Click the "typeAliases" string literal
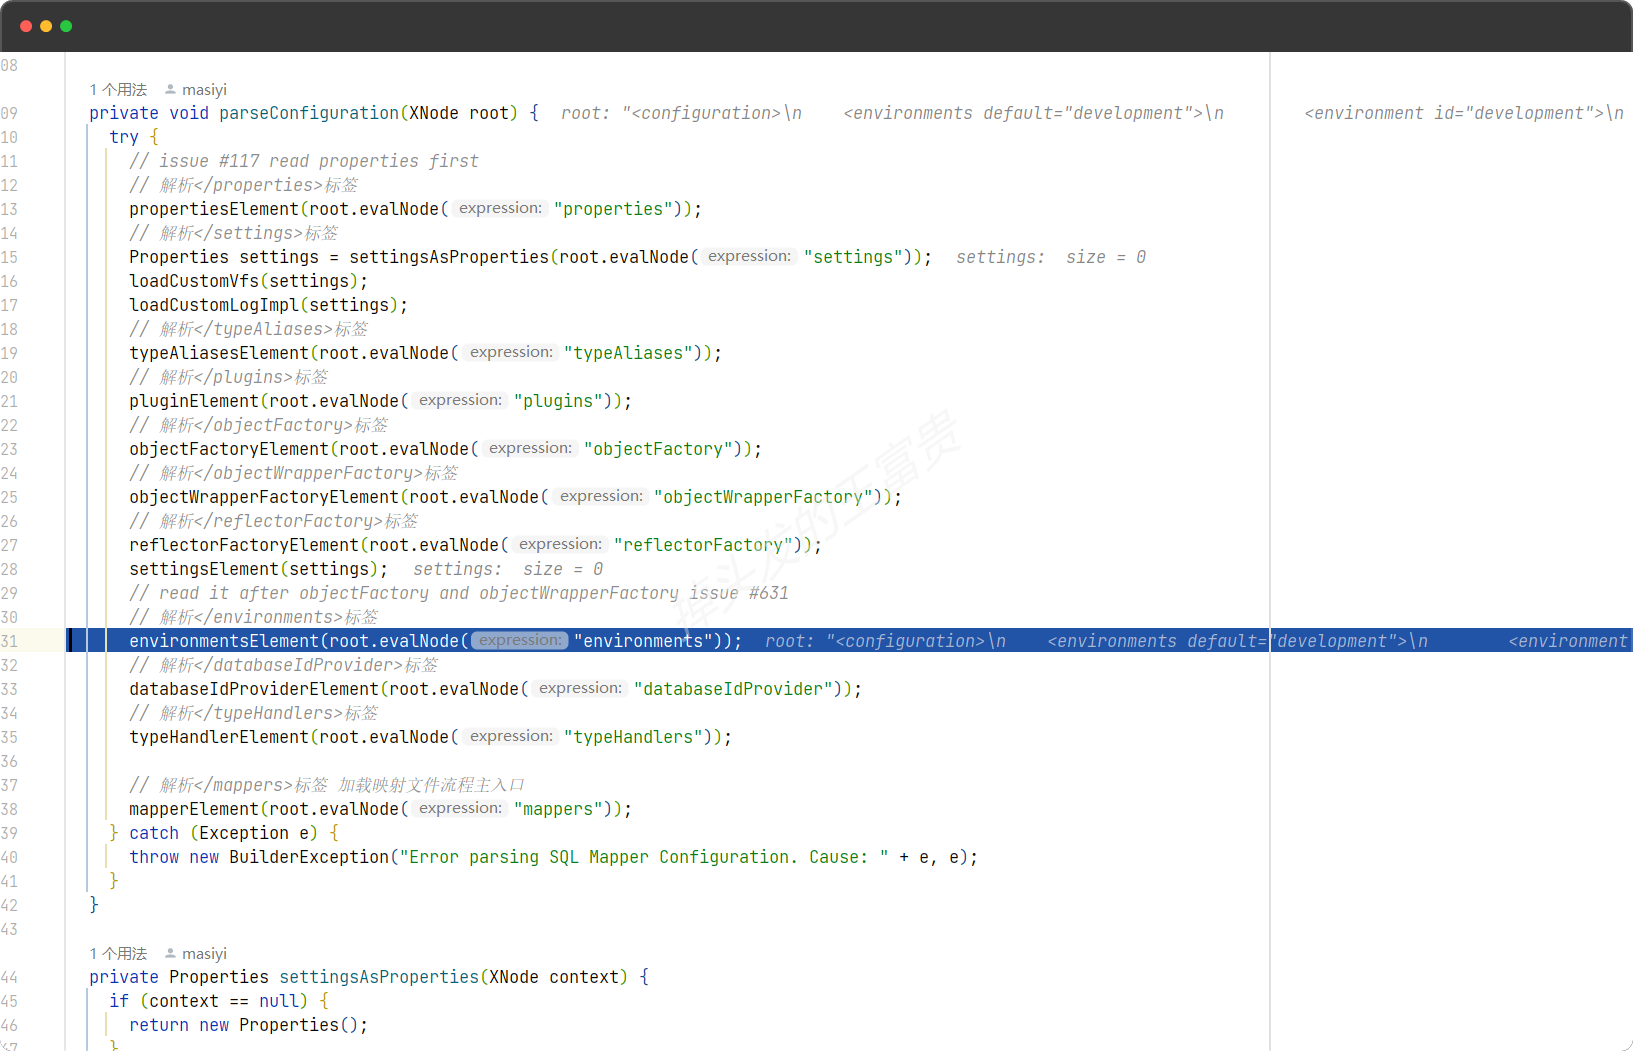 pos(628,353)
